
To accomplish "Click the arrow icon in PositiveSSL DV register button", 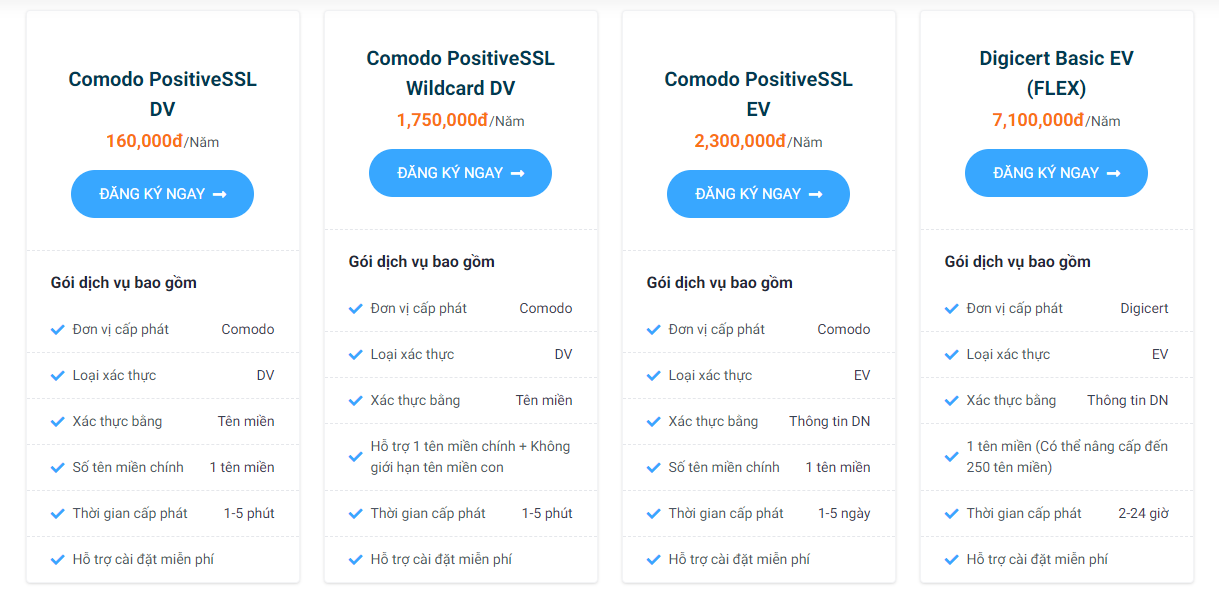I will point(219,194).
